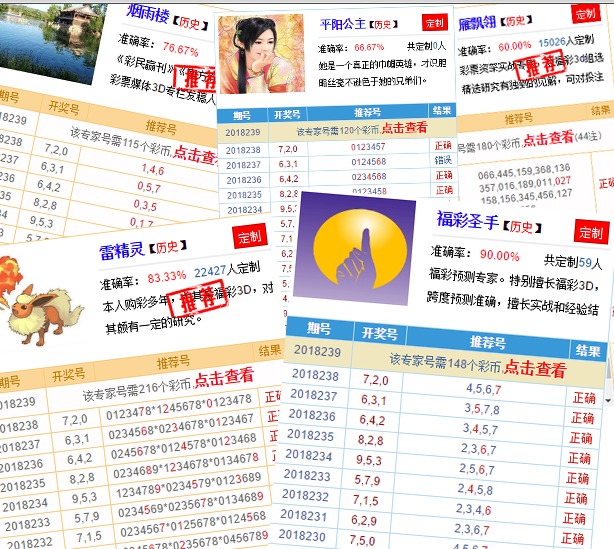Click 2018235 in 雷精灵 table
Viewport: 614px width, 549px height.
click(23, 486)
